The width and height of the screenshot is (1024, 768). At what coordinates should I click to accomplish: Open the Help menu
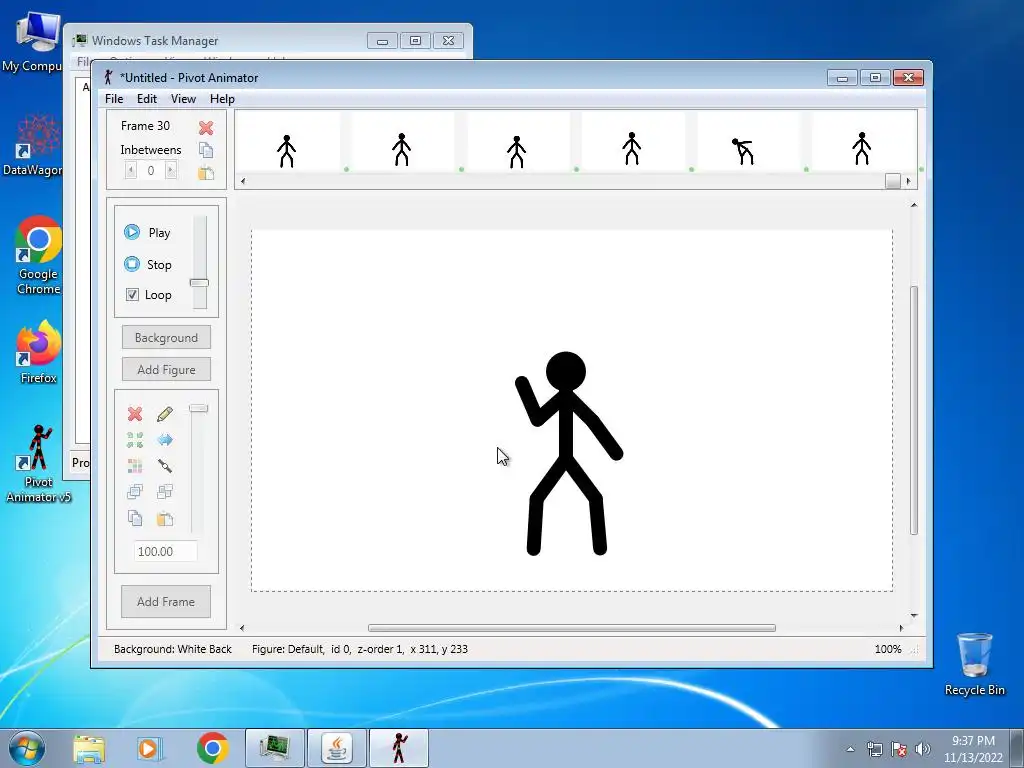(x=222, y=99)
